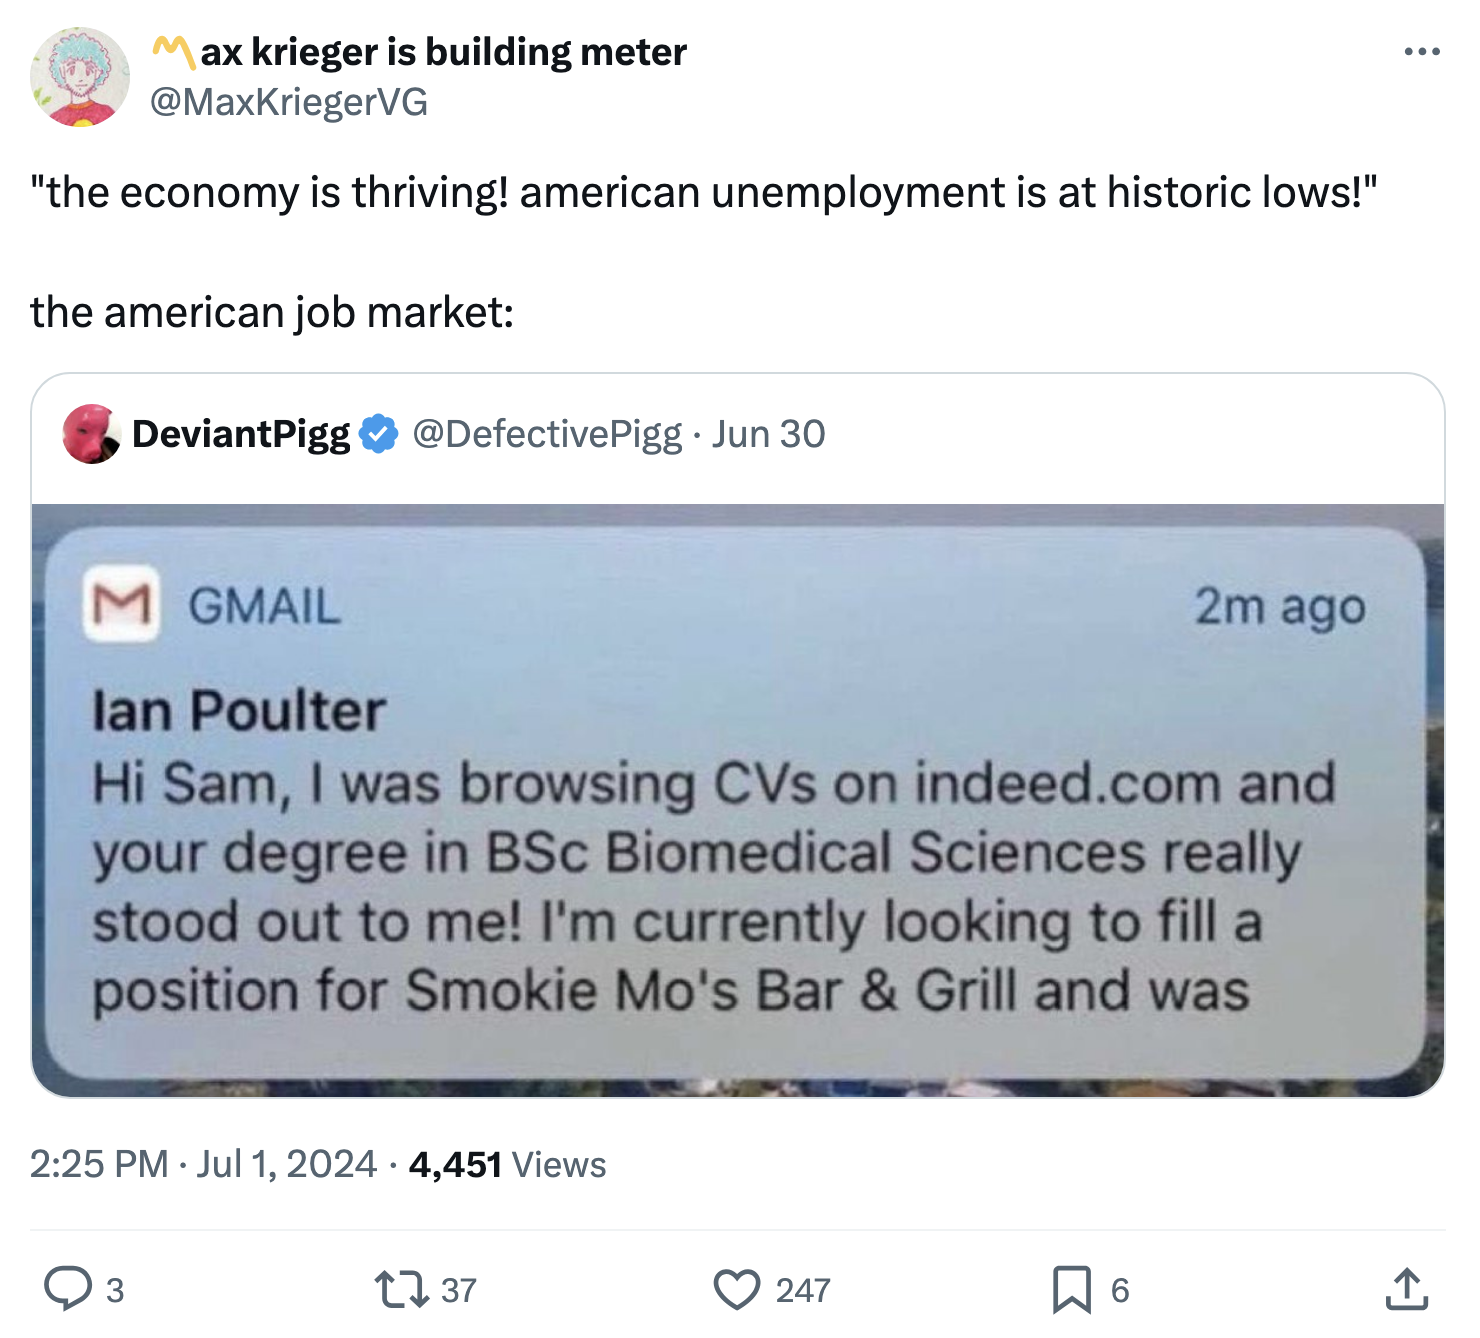Click the share upload icon
1480x1338 pixels.
tap(1406, 1289)
